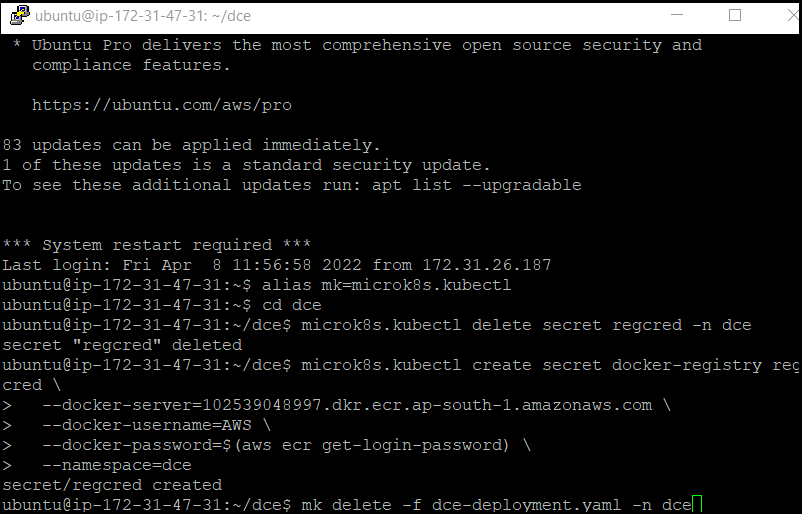The height and width of the screenshot is (514, 802).
Task: Click the 'System restart required' message
Action: (157, 245)
